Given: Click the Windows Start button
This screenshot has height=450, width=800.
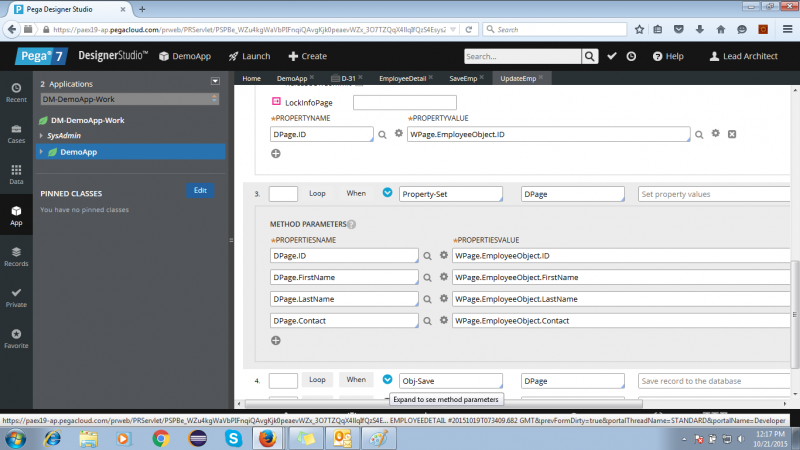Looking at the screenshot, I should pos(15,438).
